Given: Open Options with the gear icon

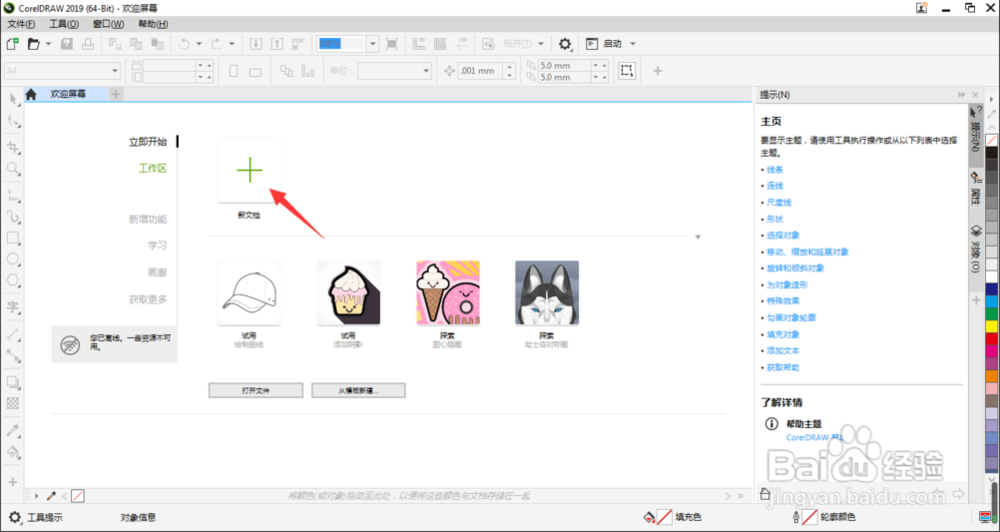Looking at the screenshot, I should [x=565, y=44].
